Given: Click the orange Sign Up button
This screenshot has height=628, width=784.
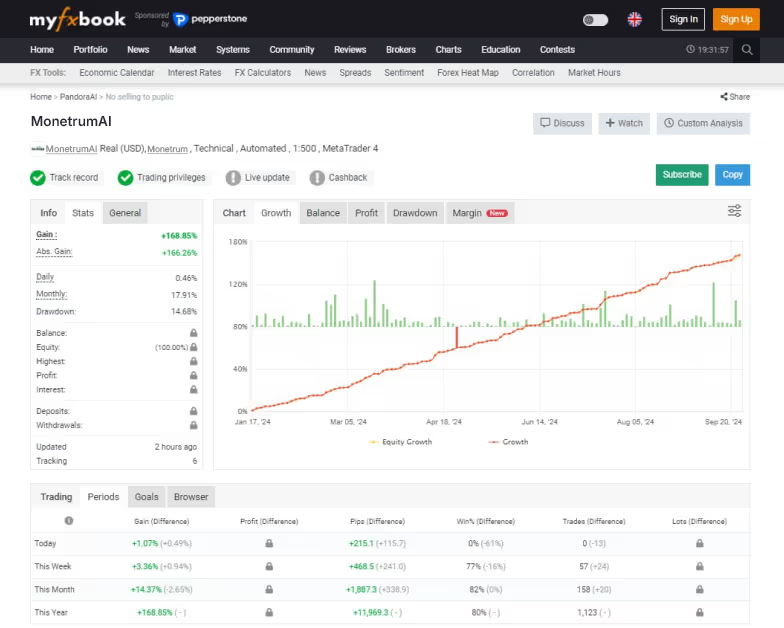Looking at the screenshot, I should pyautogui.click(x=736, y=19).
